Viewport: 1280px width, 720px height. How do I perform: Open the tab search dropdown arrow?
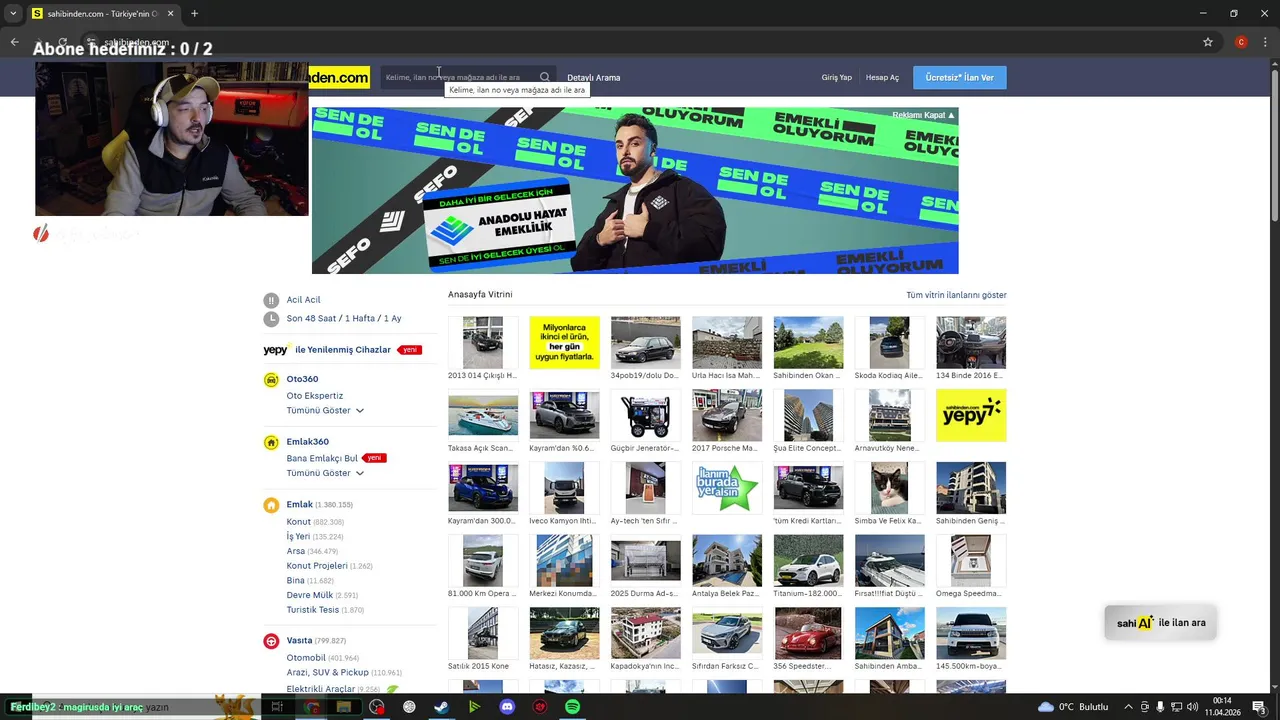(x=13, y=14)
